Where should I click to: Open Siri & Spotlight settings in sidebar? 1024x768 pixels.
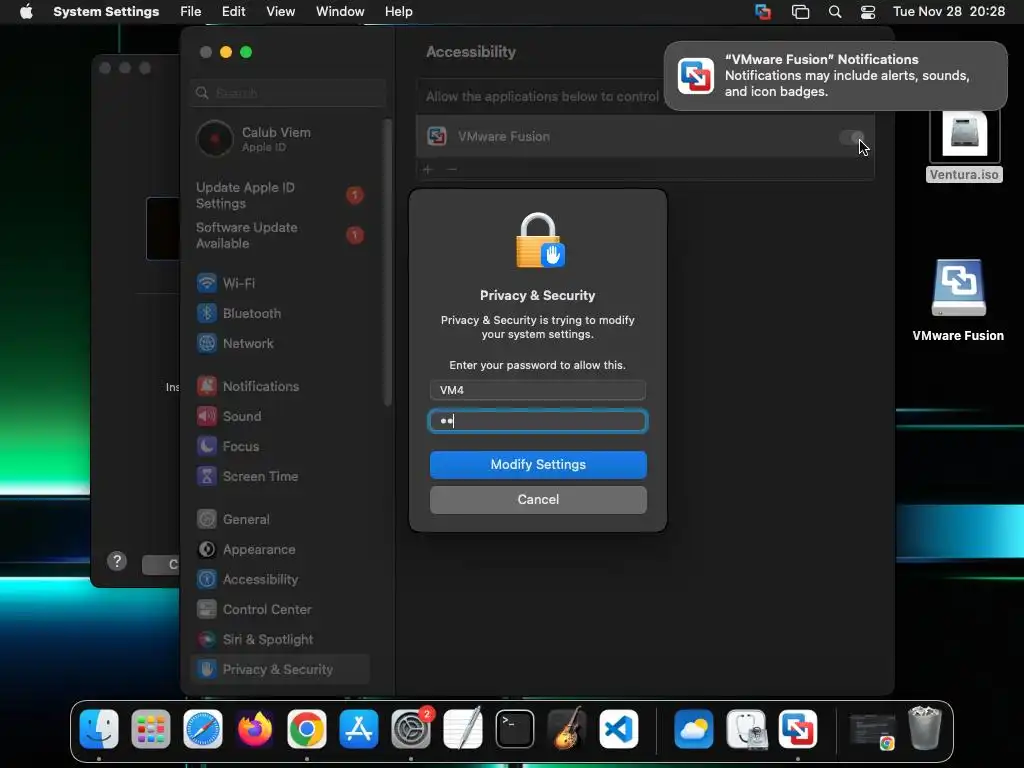tap(281, 640)
